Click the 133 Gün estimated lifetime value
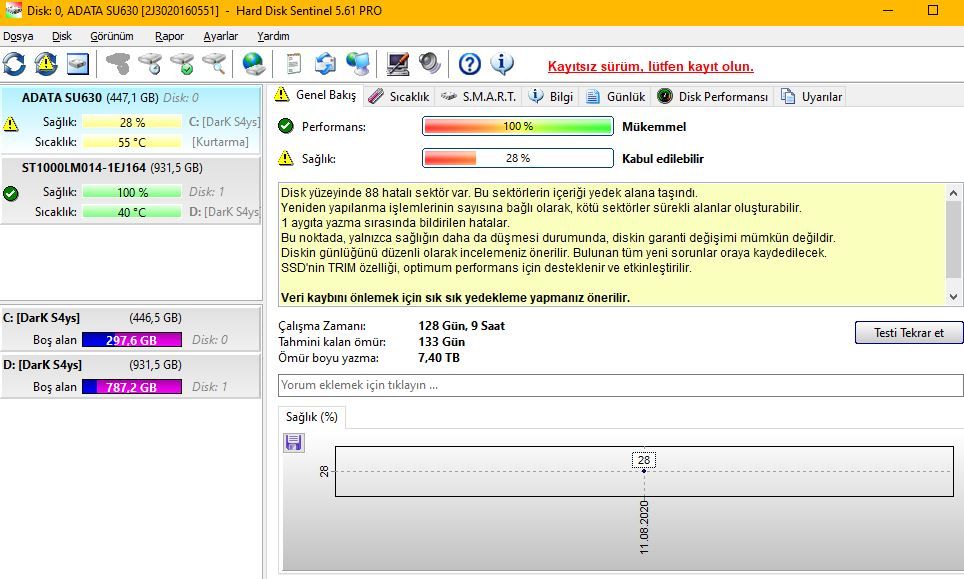 [441, 342]
